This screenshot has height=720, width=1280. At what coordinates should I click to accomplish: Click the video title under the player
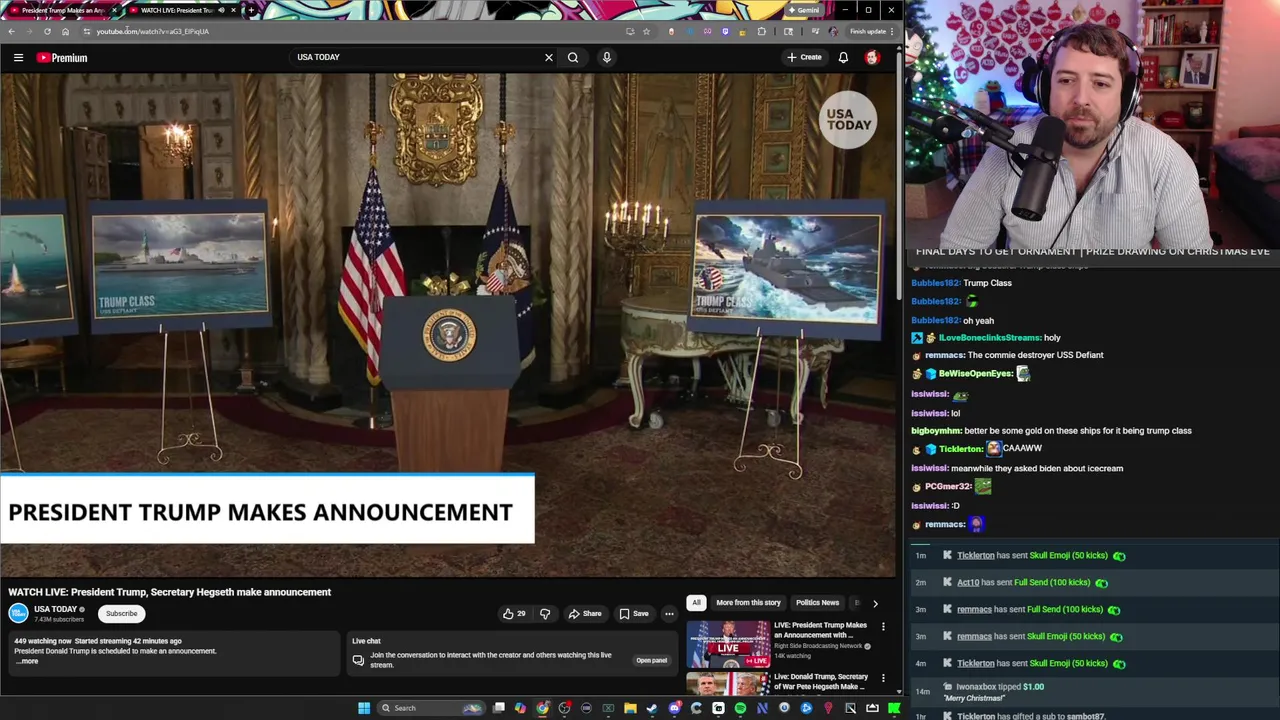170,592
